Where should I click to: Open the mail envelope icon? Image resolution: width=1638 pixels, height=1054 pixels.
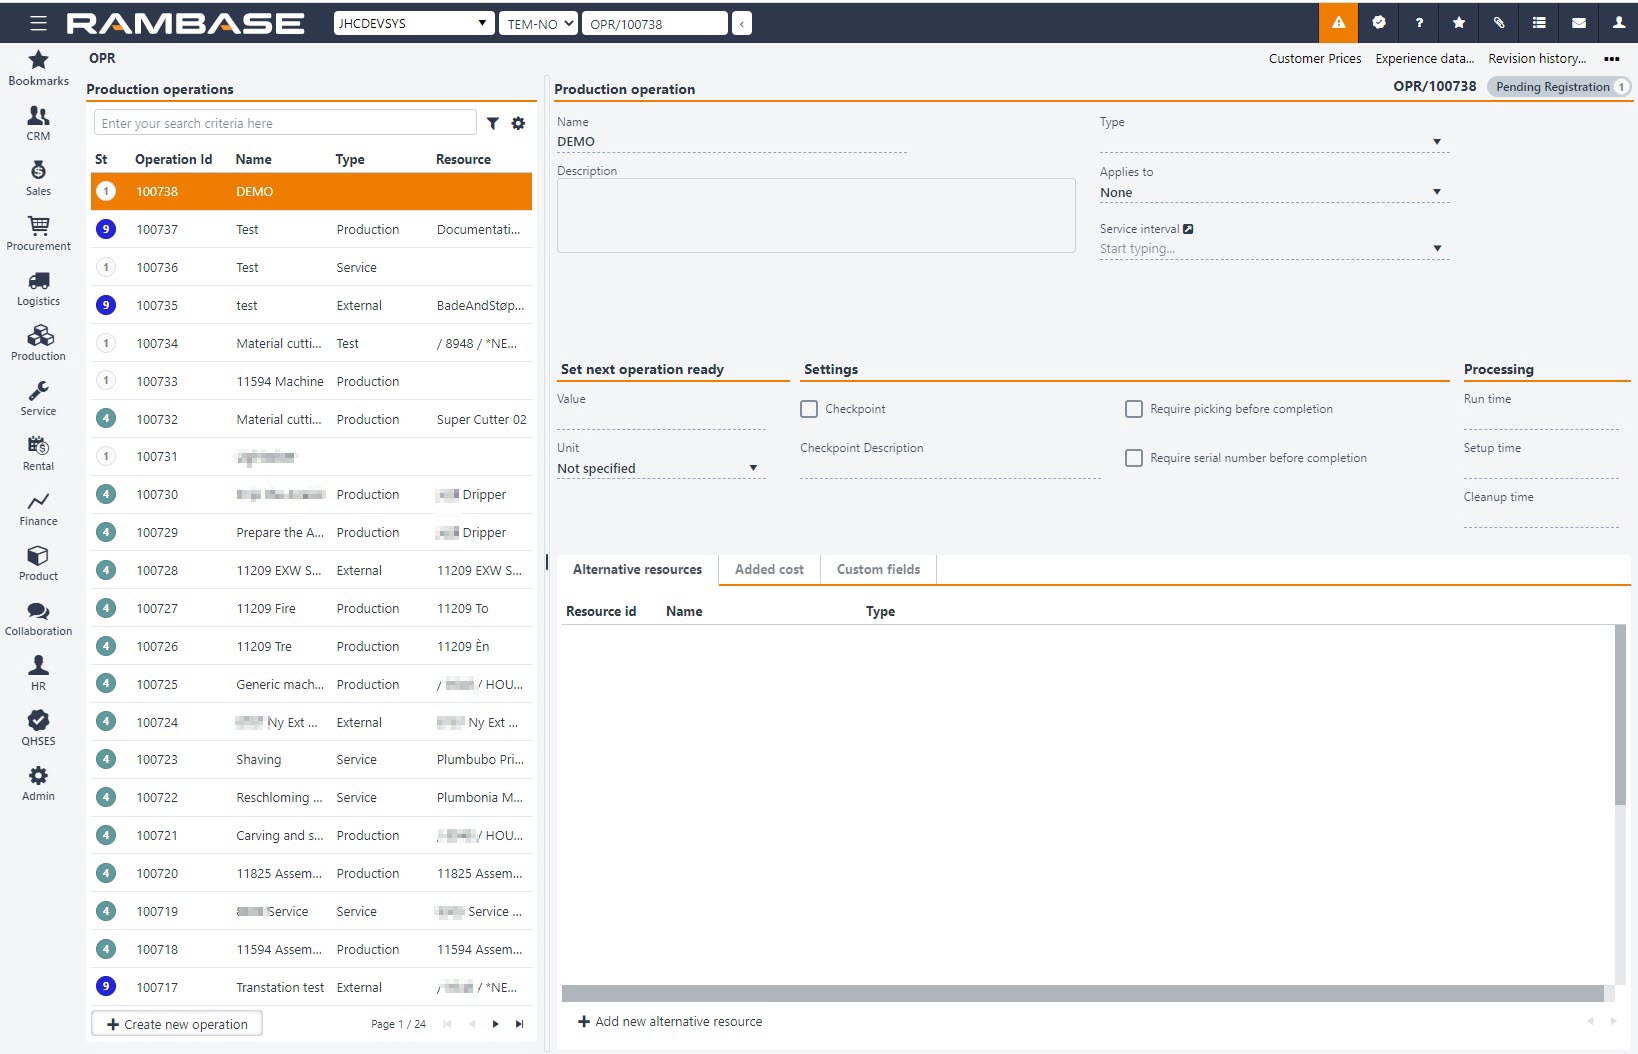1578,23
